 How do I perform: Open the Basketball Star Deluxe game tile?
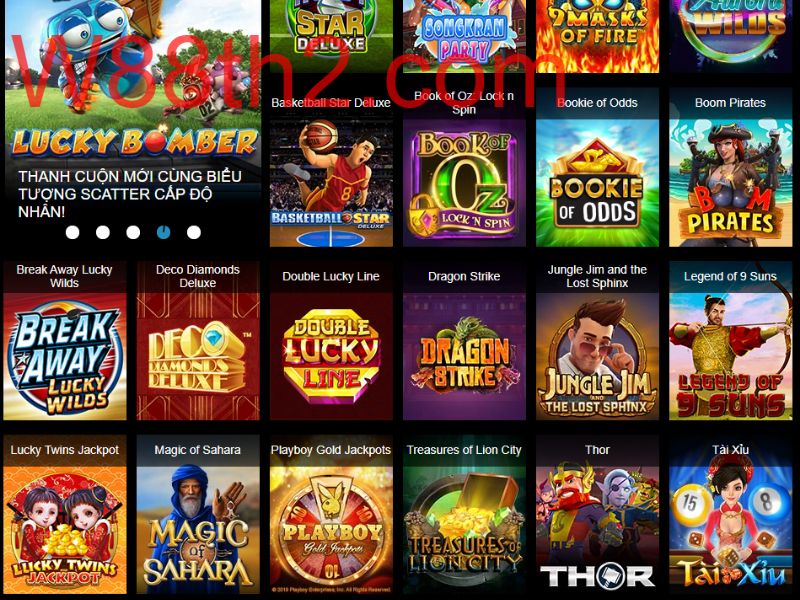pyautogui.click(x=331, y=183)
